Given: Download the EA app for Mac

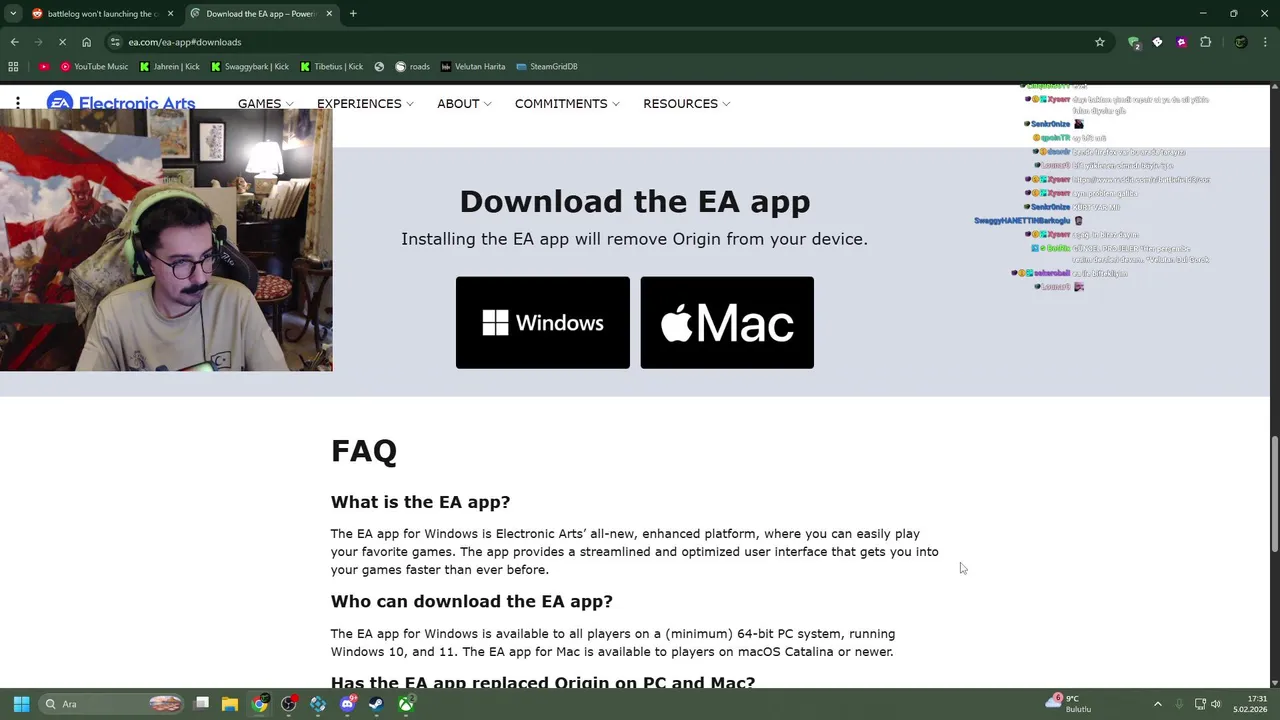Looking at the screenshot, I should point(727,322).
